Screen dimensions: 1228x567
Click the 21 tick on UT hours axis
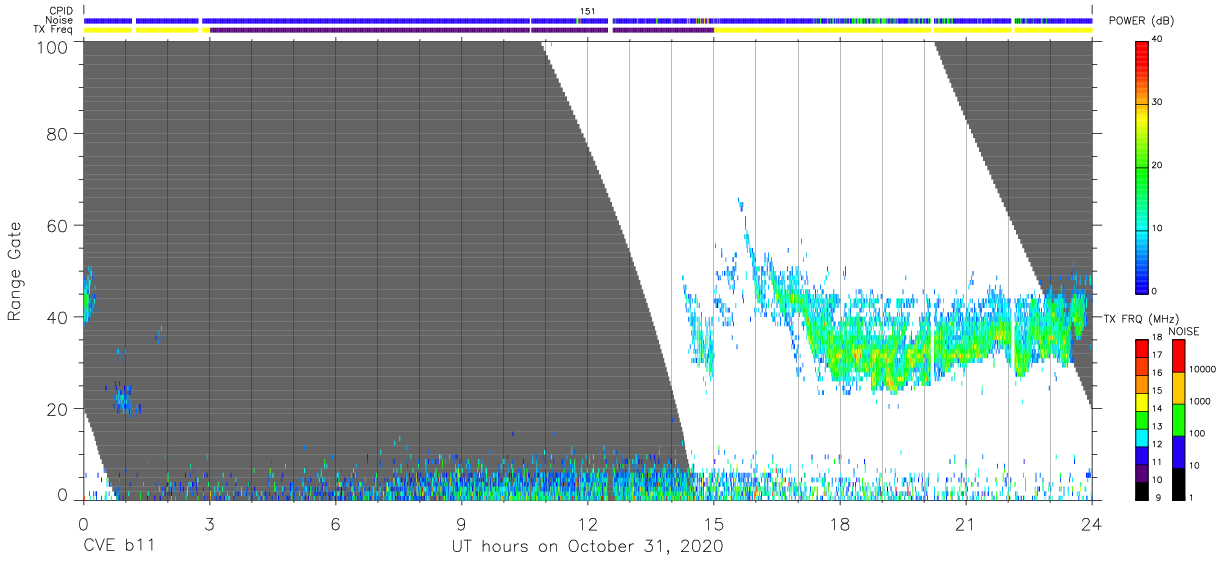point(966,523)
